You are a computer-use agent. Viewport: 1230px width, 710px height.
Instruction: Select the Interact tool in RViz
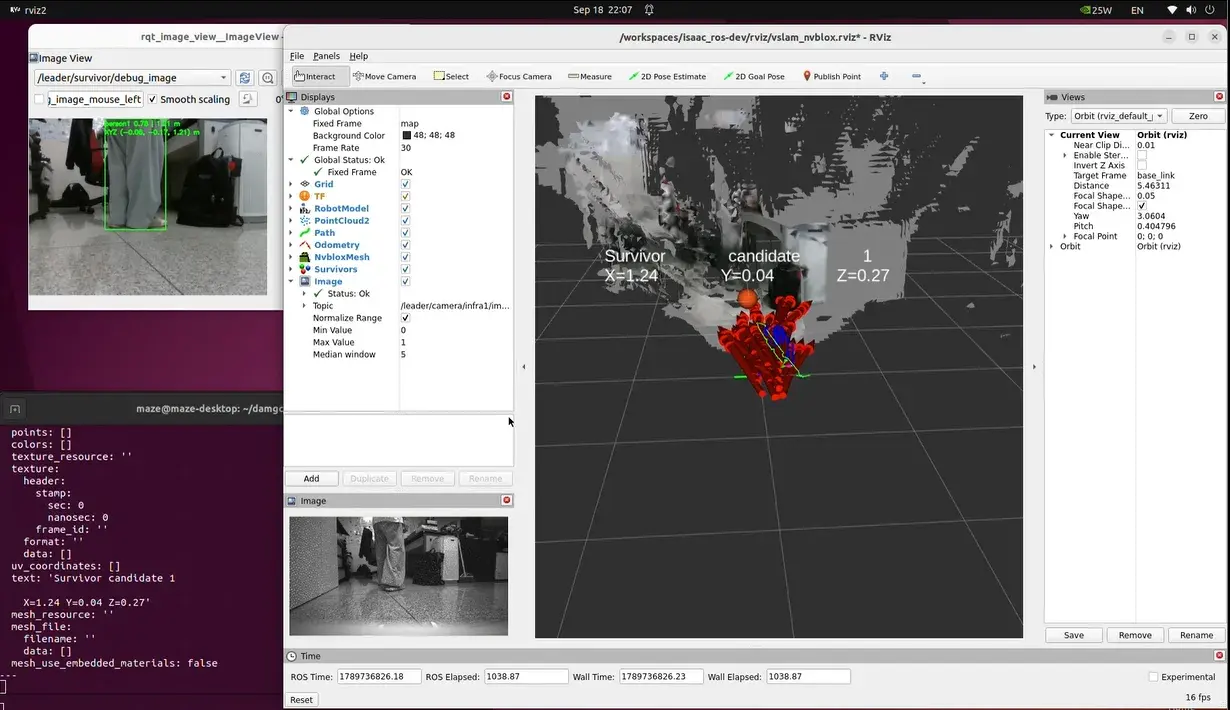[320, 76]
